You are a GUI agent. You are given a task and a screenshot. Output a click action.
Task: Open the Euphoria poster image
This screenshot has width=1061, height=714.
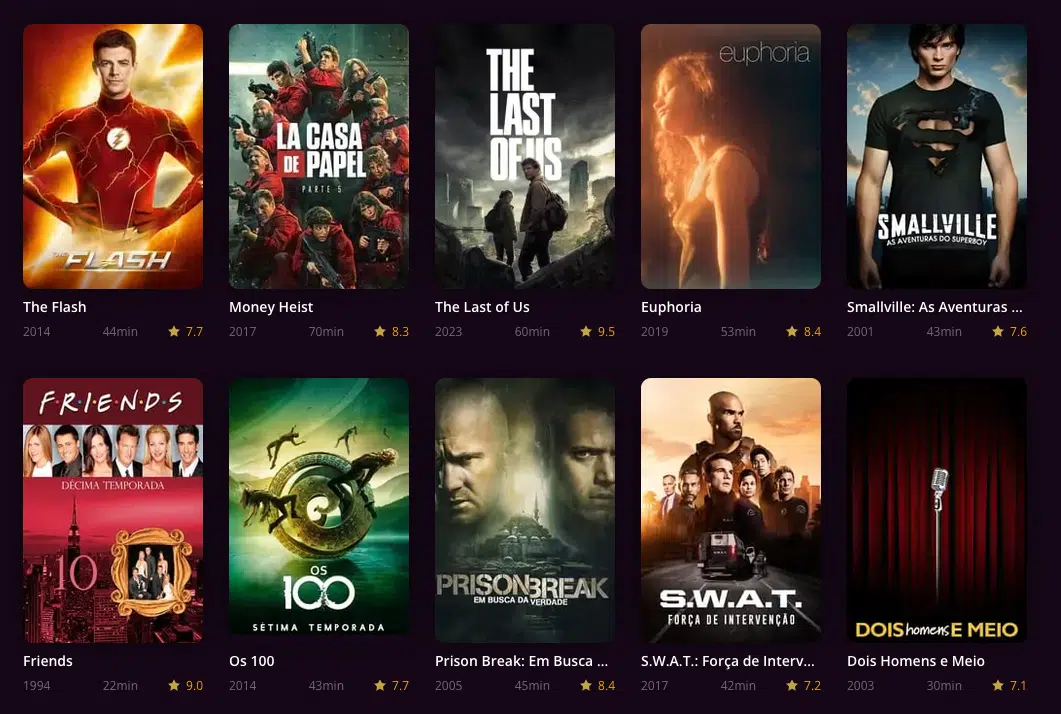pos(731,156)
